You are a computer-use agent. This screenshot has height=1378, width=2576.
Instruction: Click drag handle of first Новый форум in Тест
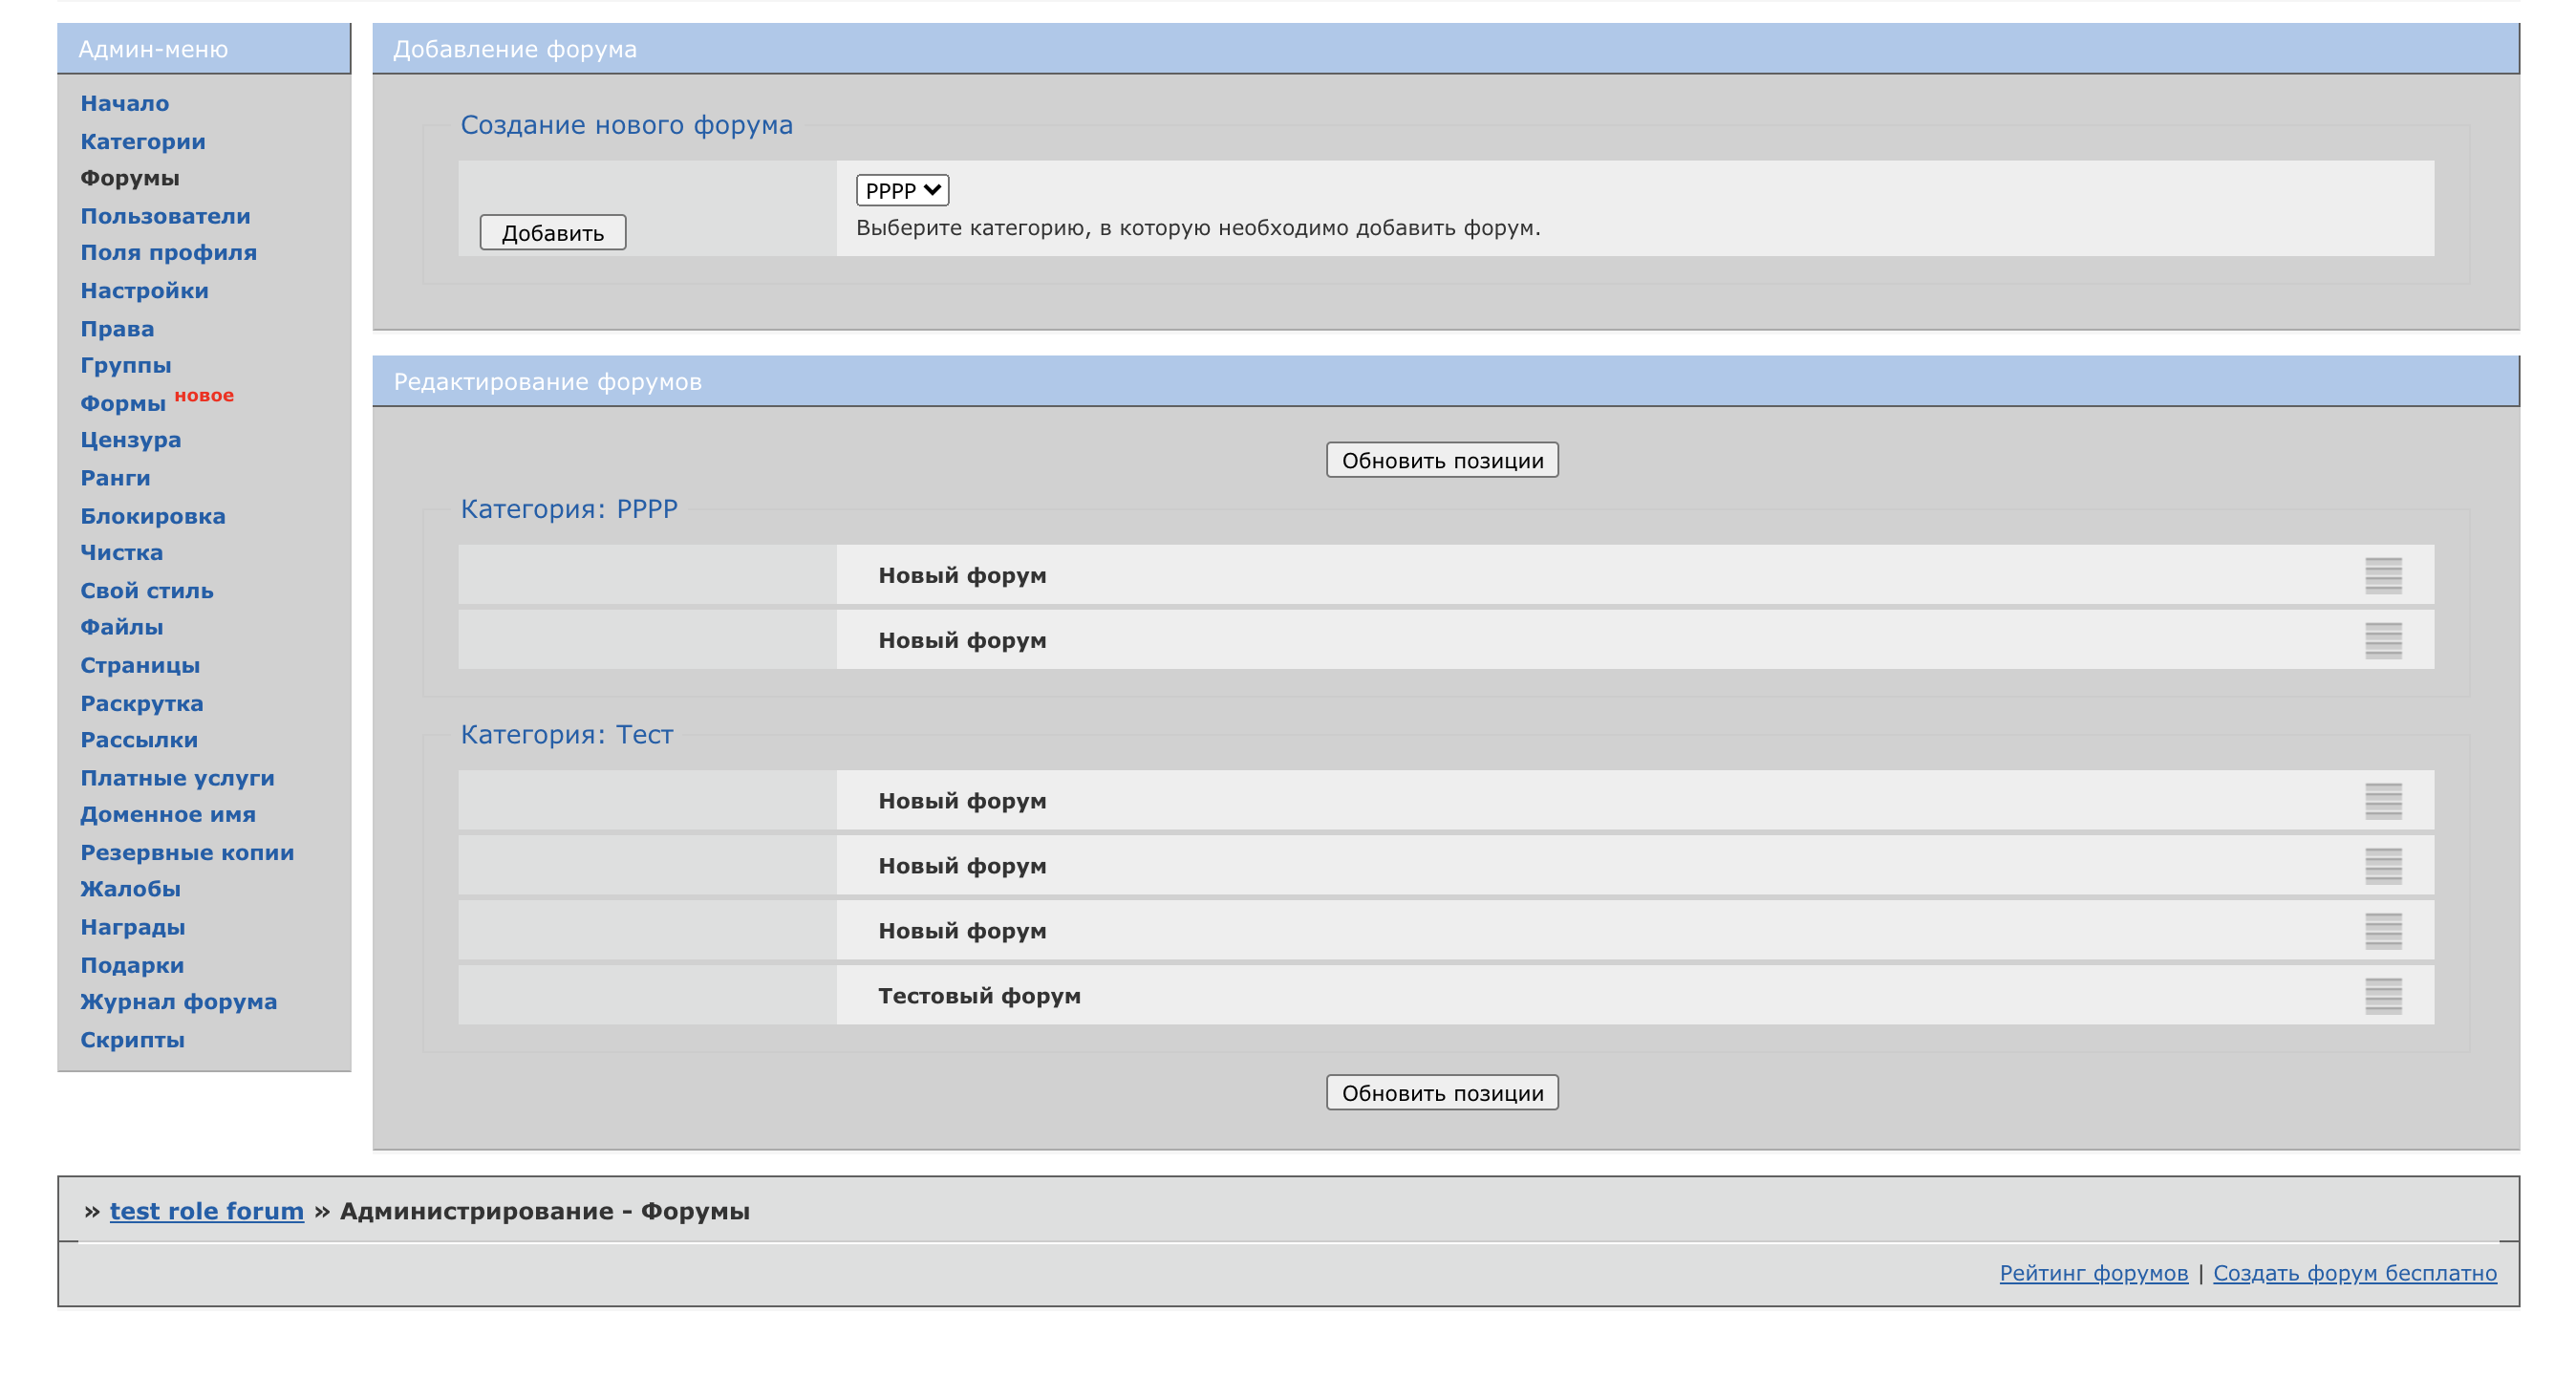click(x=2383, y=800)
